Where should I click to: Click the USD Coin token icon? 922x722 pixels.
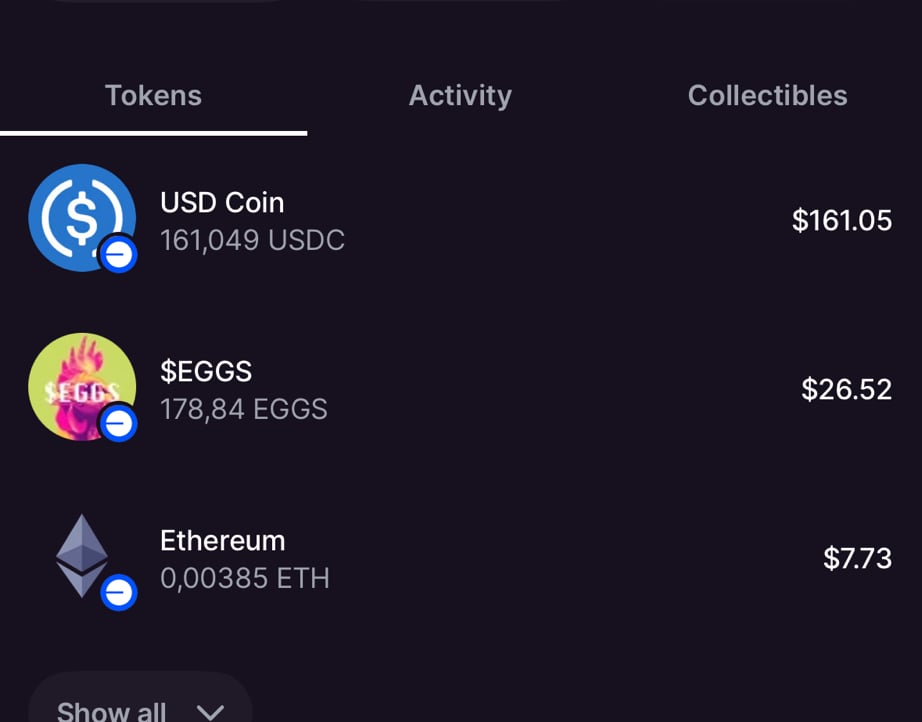(80, 216)
